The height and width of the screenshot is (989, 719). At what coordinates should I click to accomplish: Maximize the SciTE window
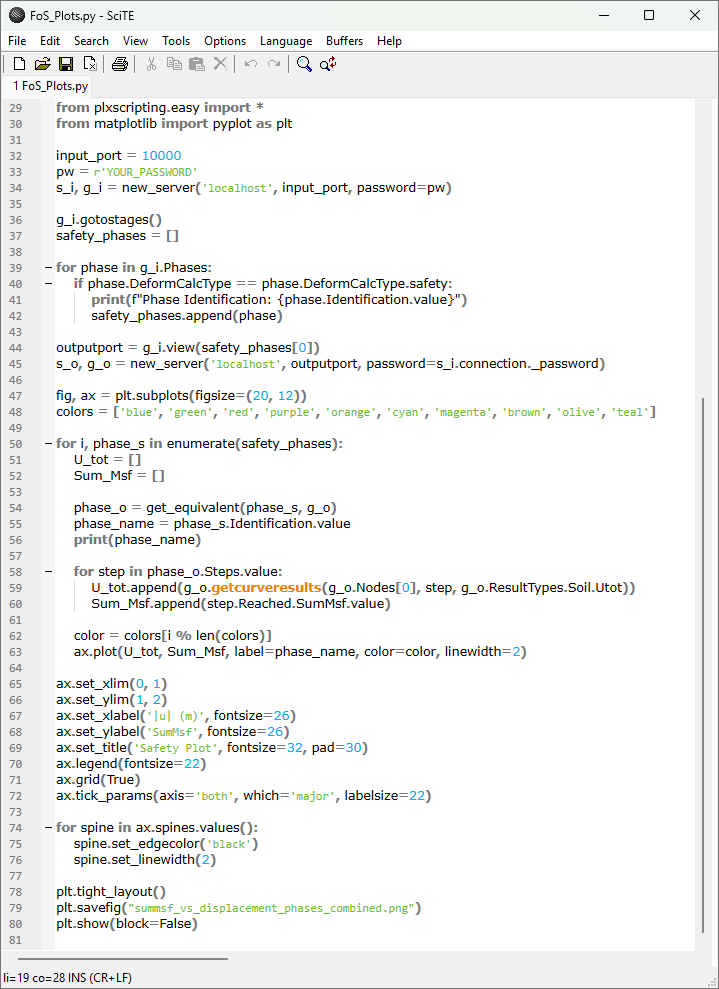click(649, 15)
